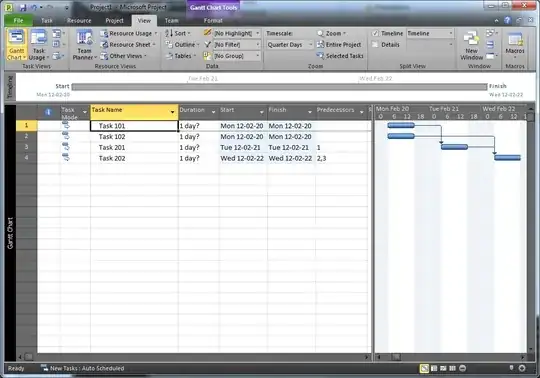Open the Macros button
Image resolution: width=540 pixels, height=378 pixels.
coord(515,45)
